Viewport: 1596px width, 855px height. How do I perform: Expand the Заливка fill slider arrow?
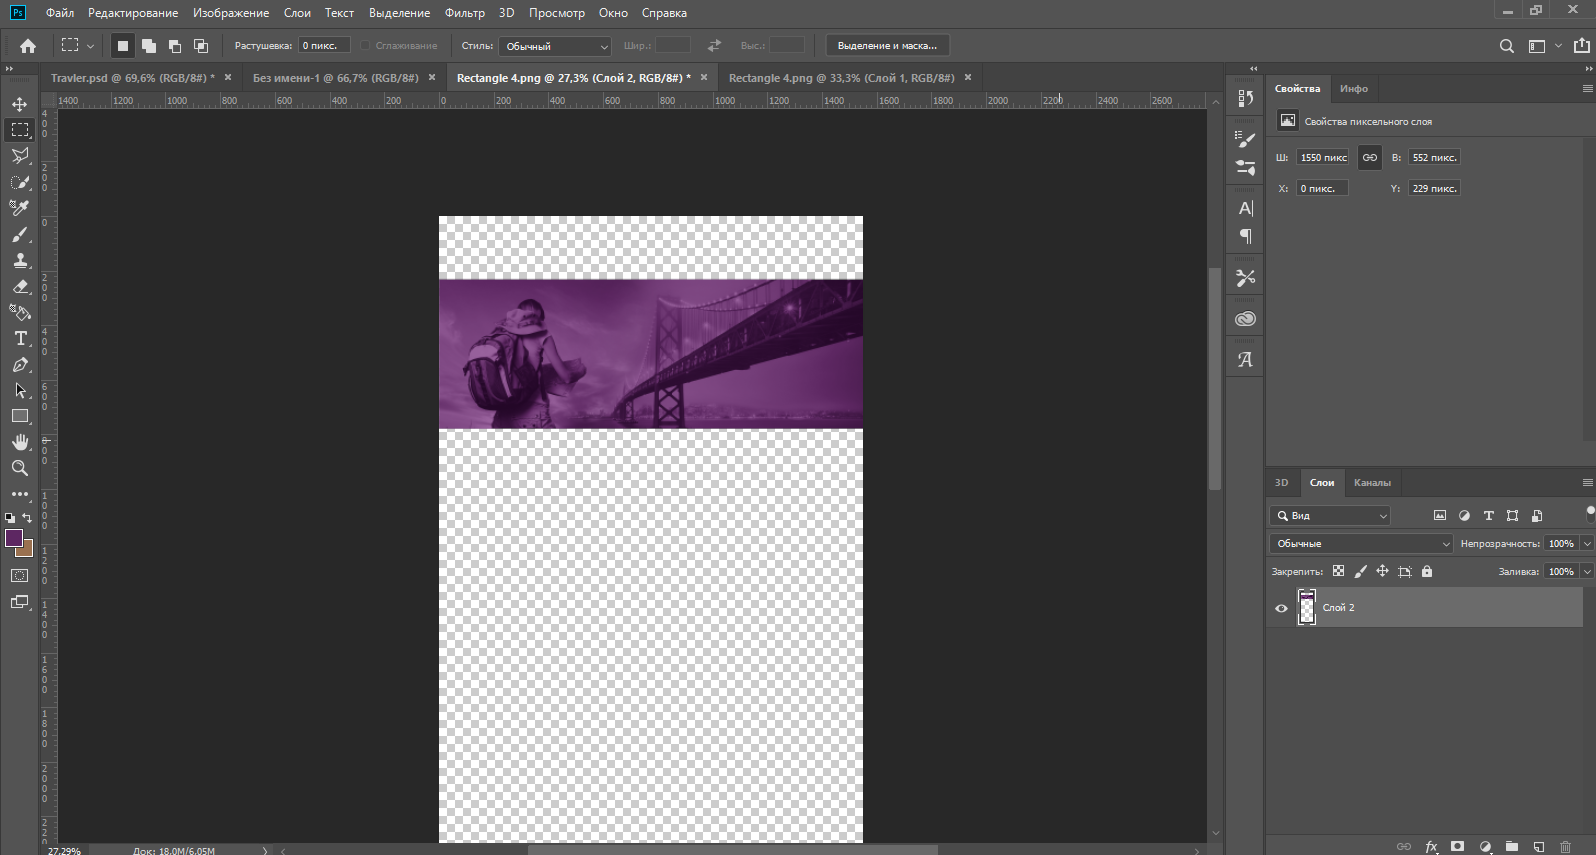[x=1586, y=571]
